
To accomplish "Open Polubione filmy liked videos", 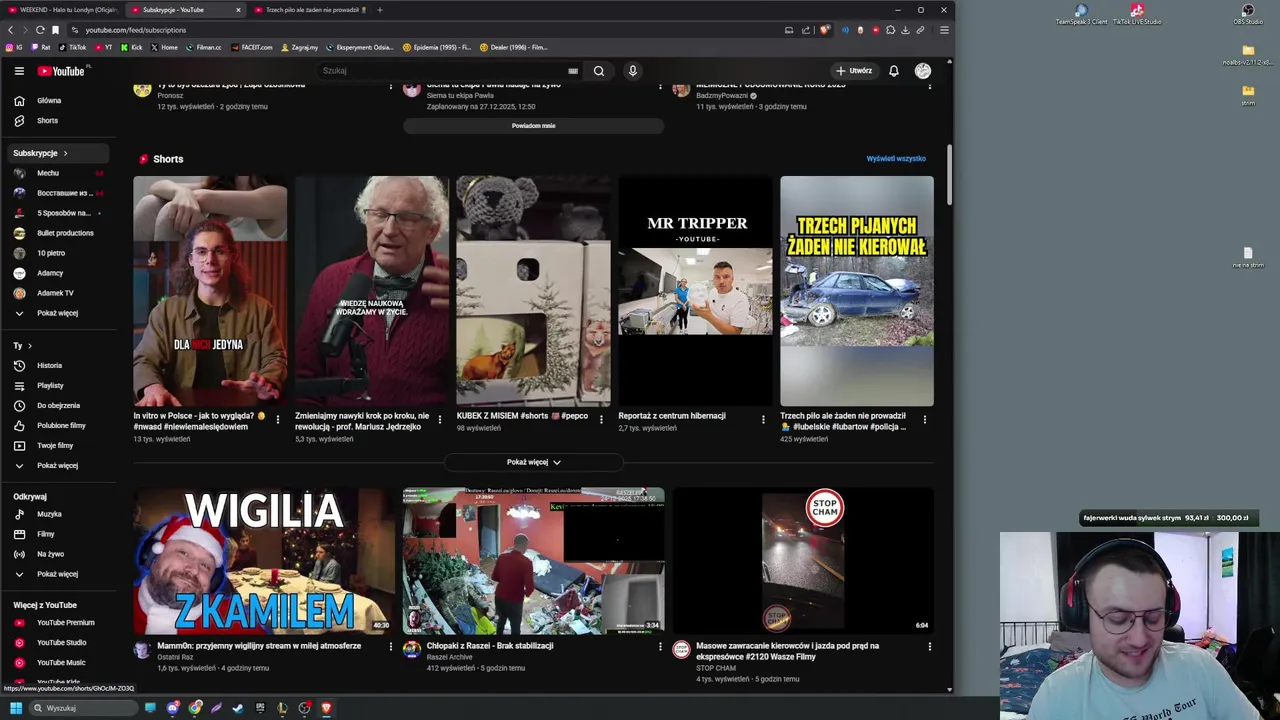I will (60, 426).
